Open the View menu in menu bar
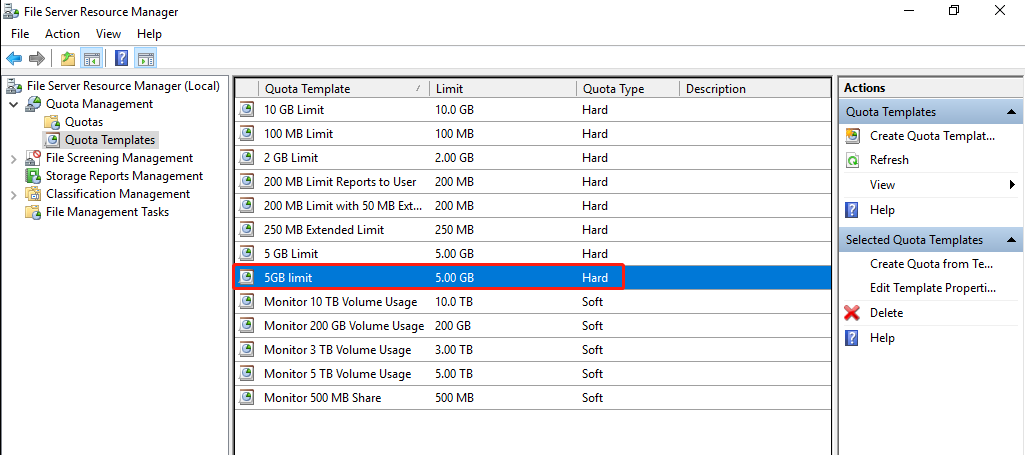Screen dimensions: 1025x455 click(108, 34)
